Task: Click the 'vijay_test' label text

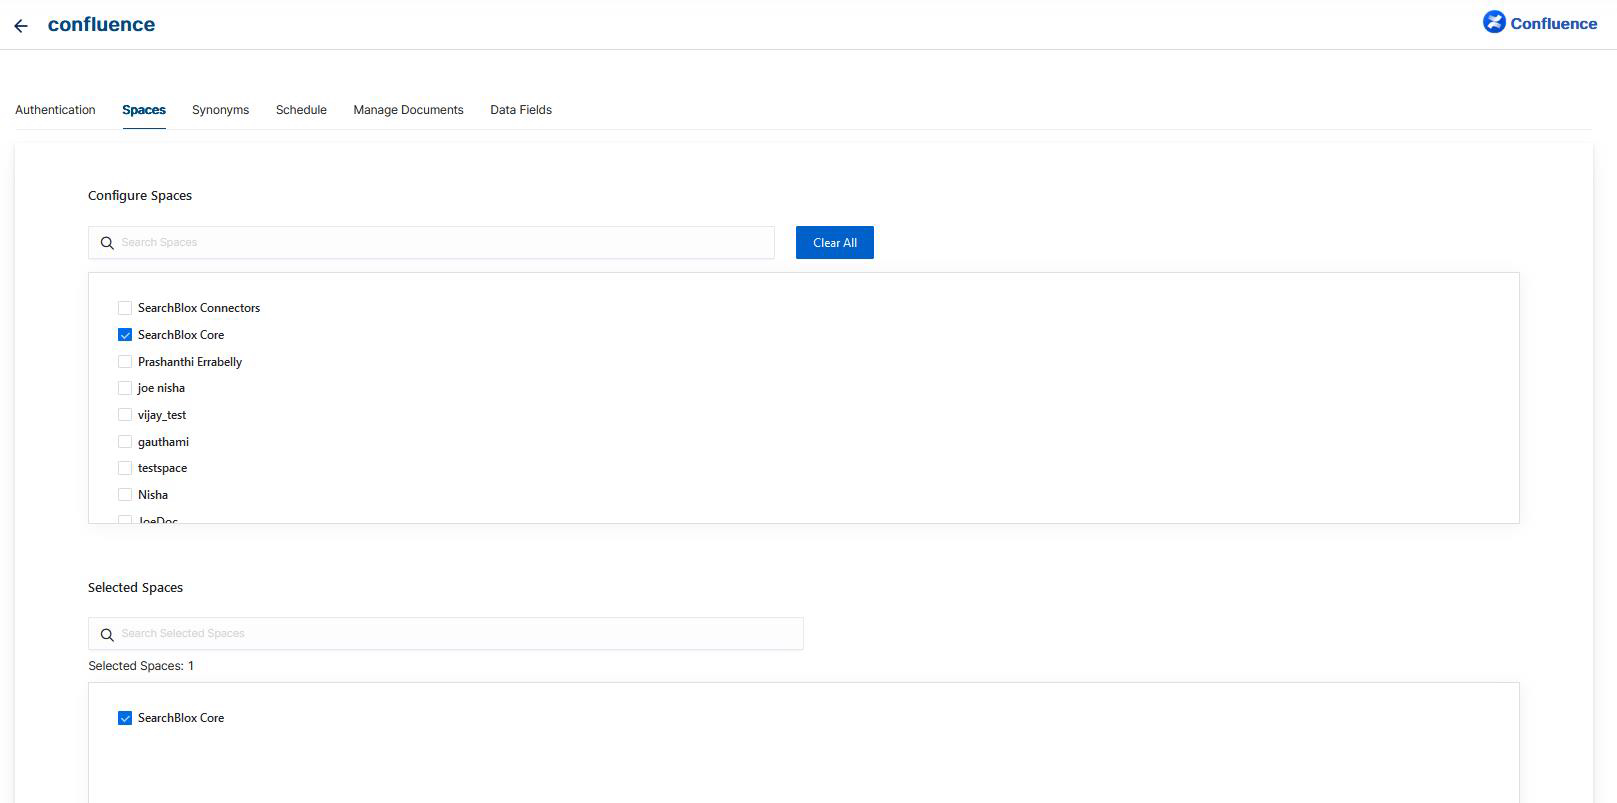Action: click(x=162, y=415)
